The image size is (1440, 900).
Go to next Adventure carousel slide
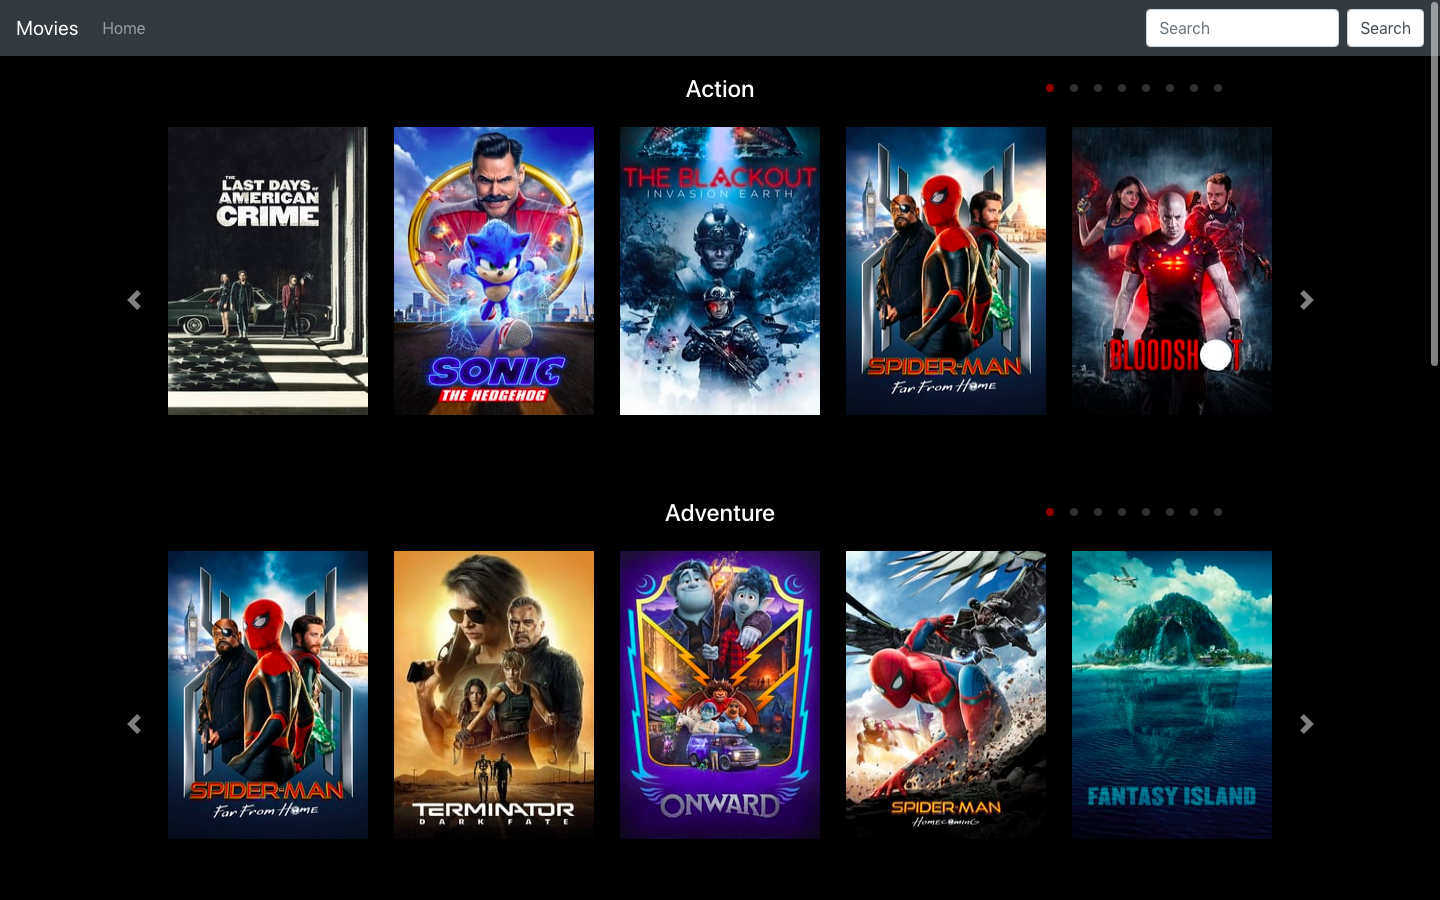click(x=1306, y=724)
